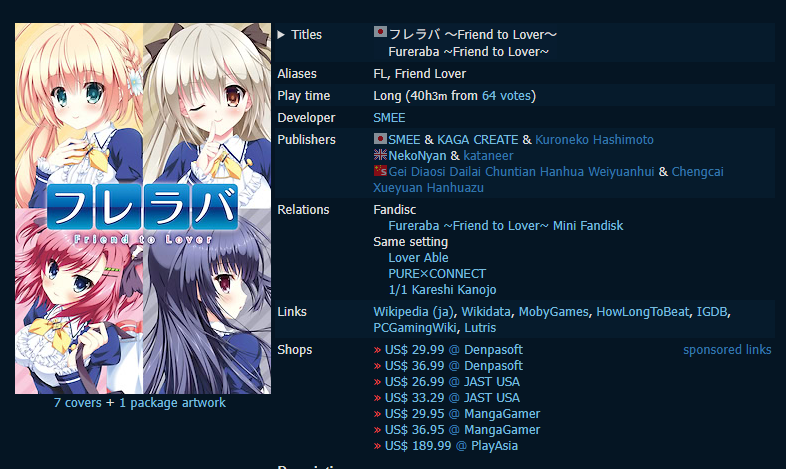The height and width of the screenshot is (469, 786).
Task: Click the red arrow before US$ 189.99 PlayAsia
Action: (377, 446)
